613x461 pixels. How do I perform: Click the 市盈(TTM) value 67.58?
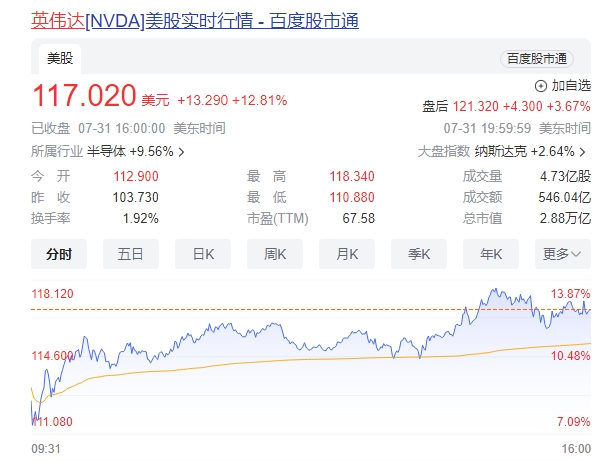pos(358,219)
